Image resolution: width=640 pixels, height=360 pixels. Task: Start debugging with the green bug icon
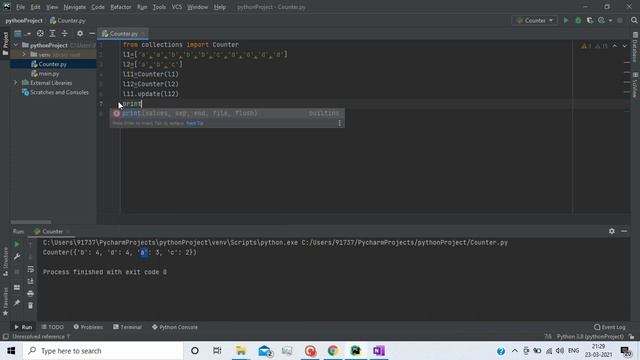point(578,20)
